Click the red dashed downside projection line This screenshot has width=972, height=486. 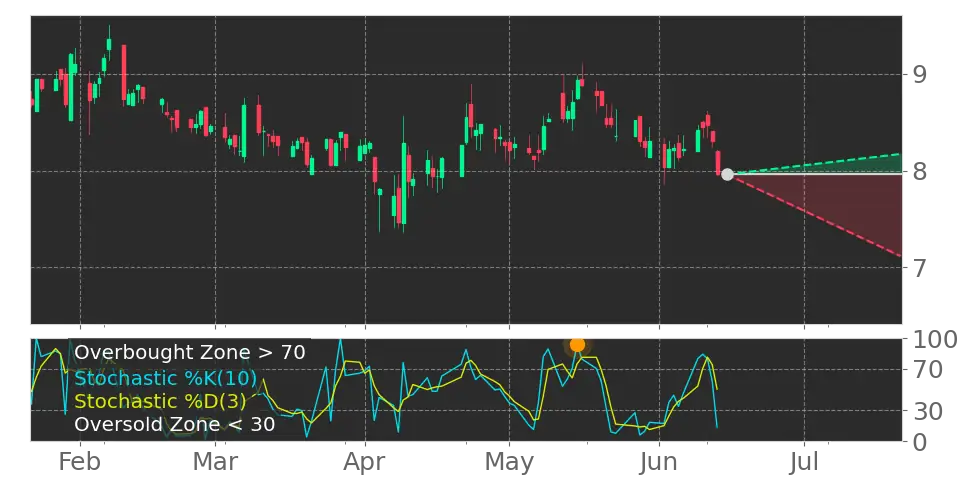(x=815, y=215)
